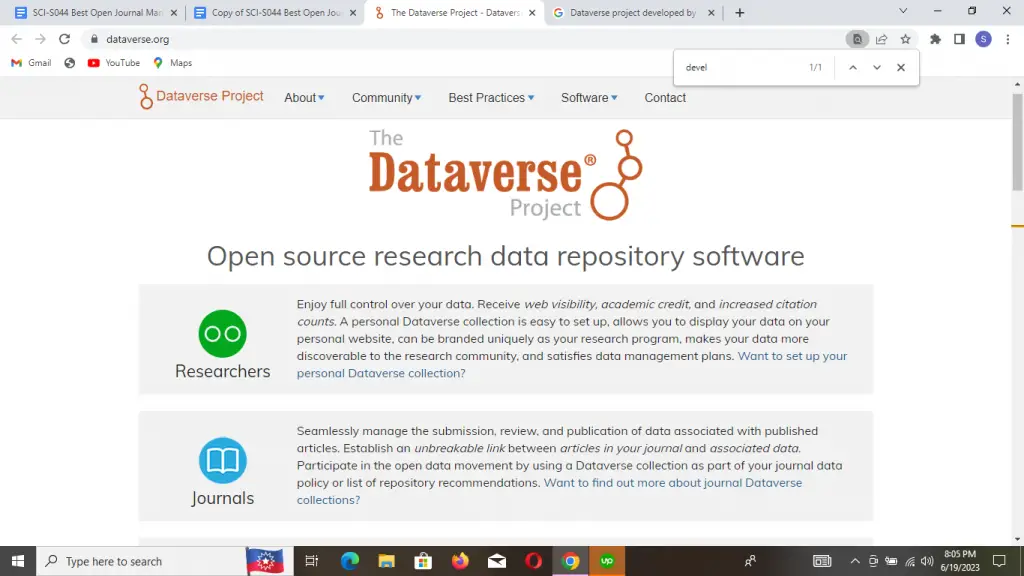
Task: Open Firefox from the Windows taskbar
Action: tap(460, 561)
